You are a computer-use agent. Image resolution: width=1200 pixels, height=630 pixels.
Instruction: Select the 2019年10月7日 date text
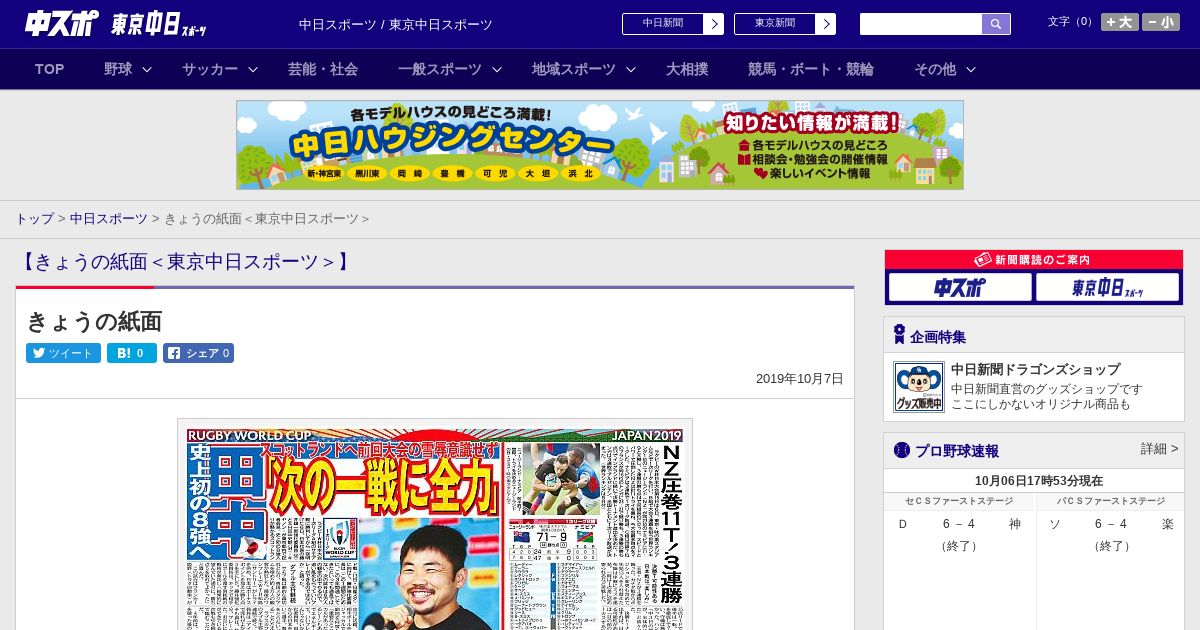(x=800, y=379)
